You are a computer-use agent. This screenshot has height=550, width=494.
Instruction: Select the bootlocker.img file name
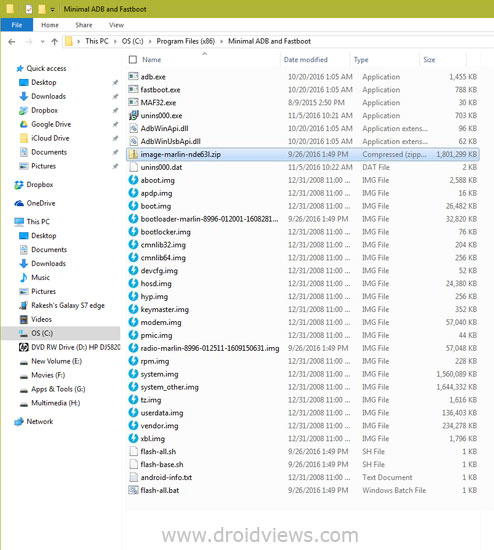click(166, 232)
